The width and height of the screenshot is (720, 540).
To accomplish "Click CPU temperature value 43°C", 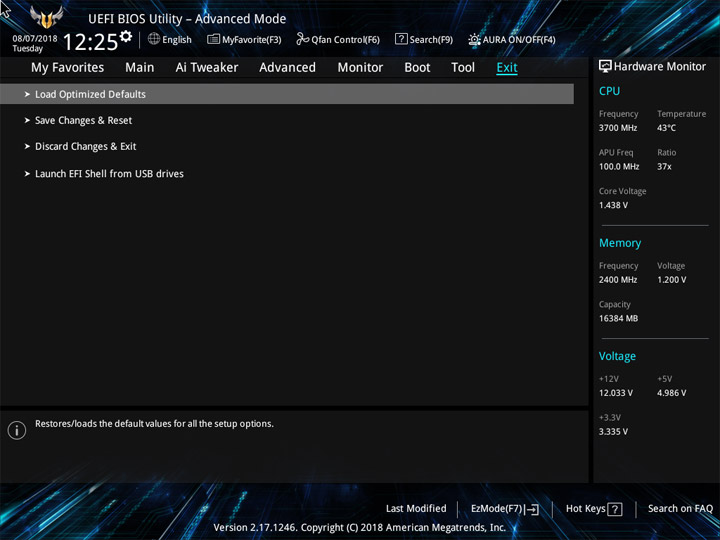I will point(666,128).
